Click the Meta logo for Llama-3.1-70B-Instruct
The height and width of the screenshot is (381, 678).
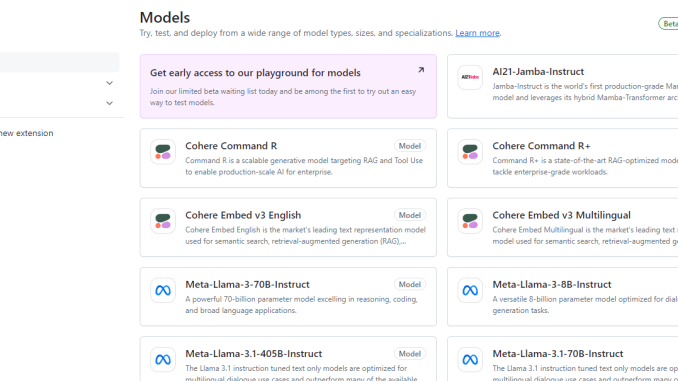pyautogui.click(x=470, y=359)
